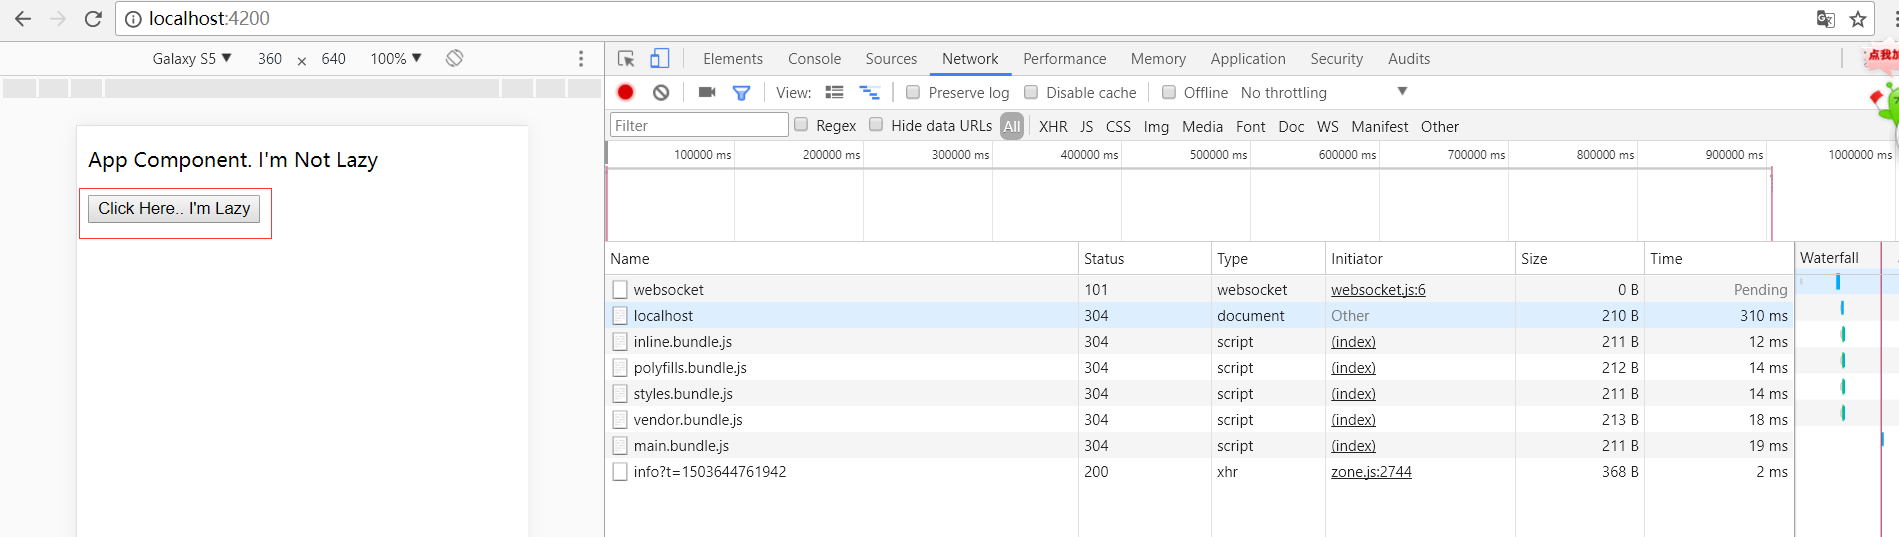
Task: Select the styles.bundle.js request
Action: pos(1199,393)
